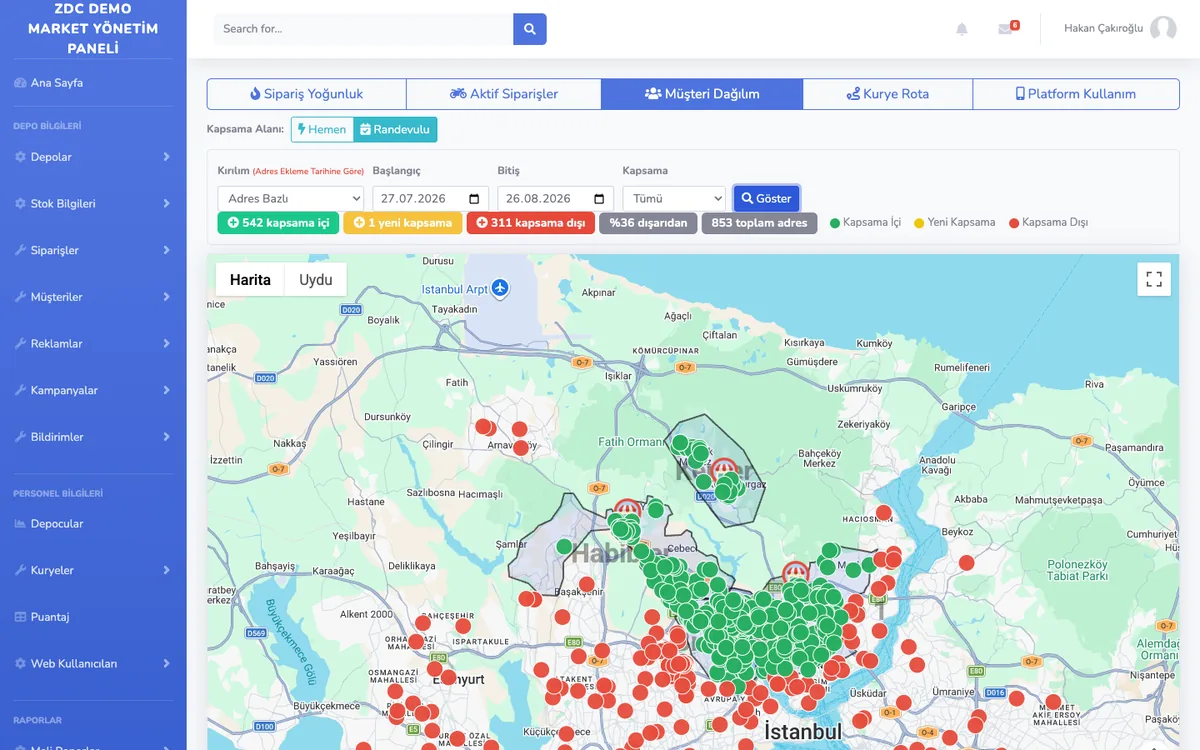
Task: Open the Kapsama Tümü dropdown
Action: 674,198
